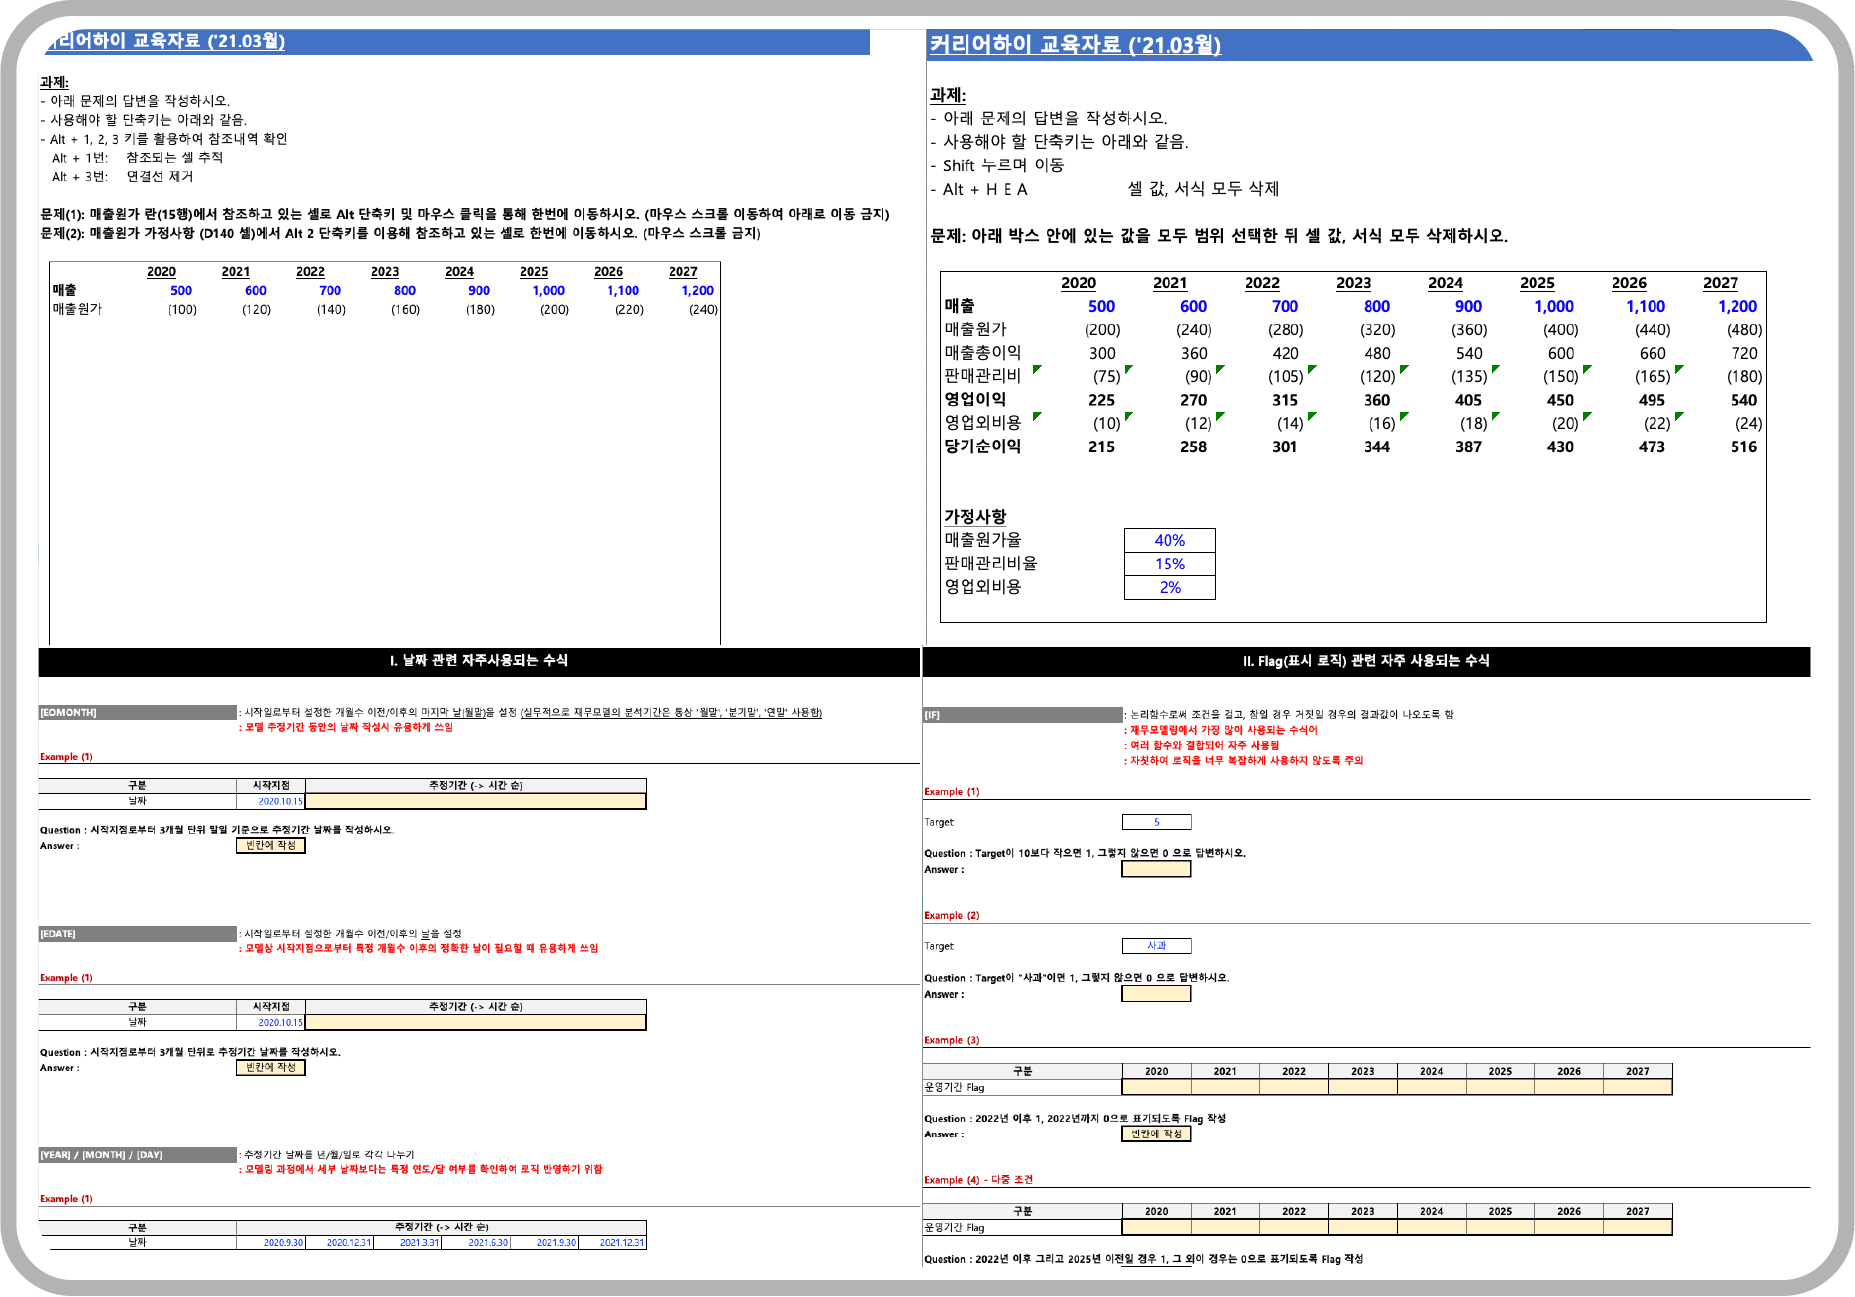1855x1297 pixels.
Task: Click the 당기순이익 value 516
Action: click(1743, 447)
